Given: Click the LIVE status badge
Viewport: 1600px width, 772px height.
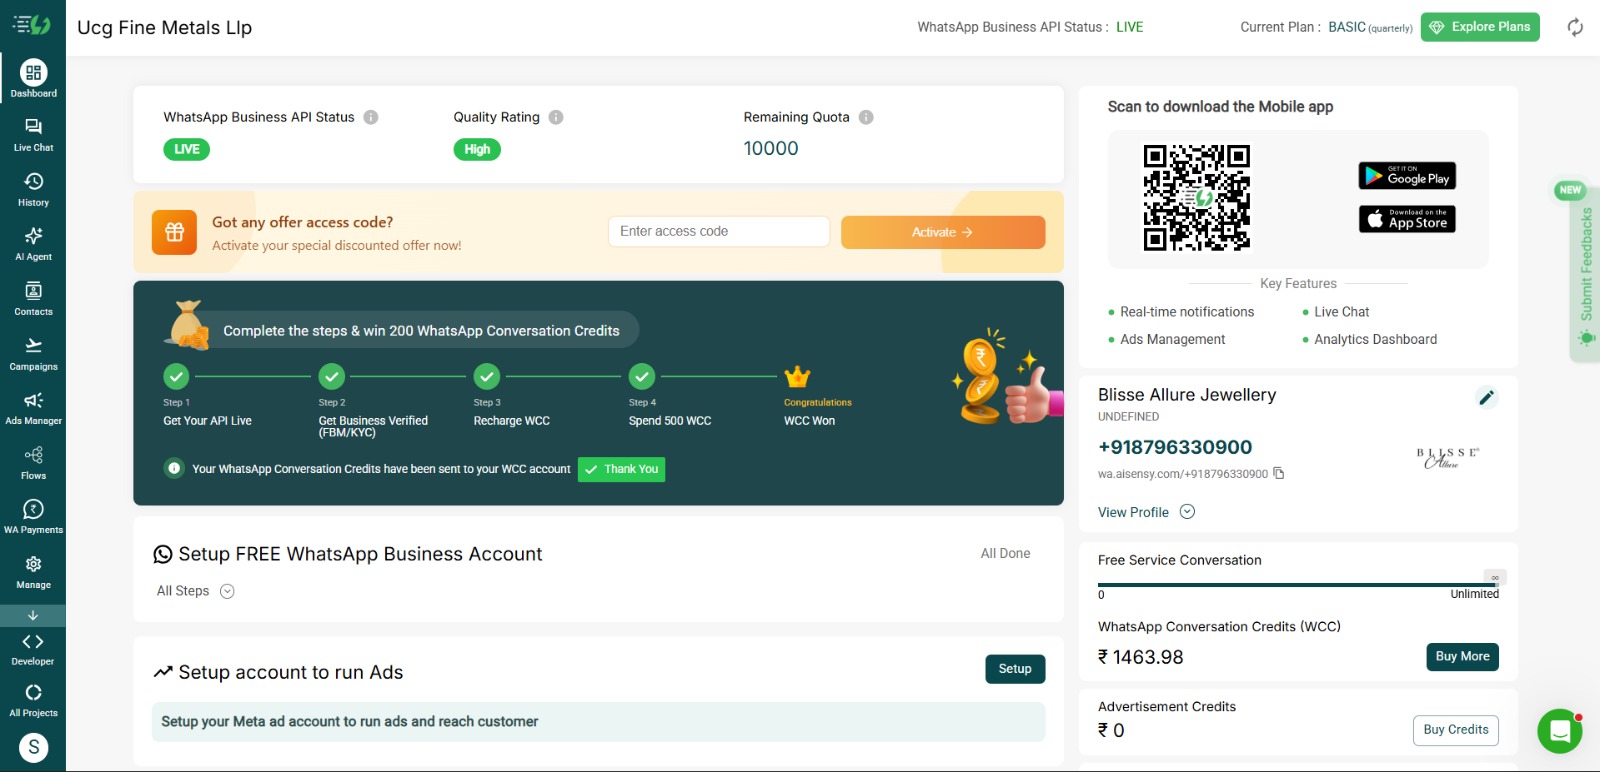Looking at the screenshot, I should (x=187, y=149).
